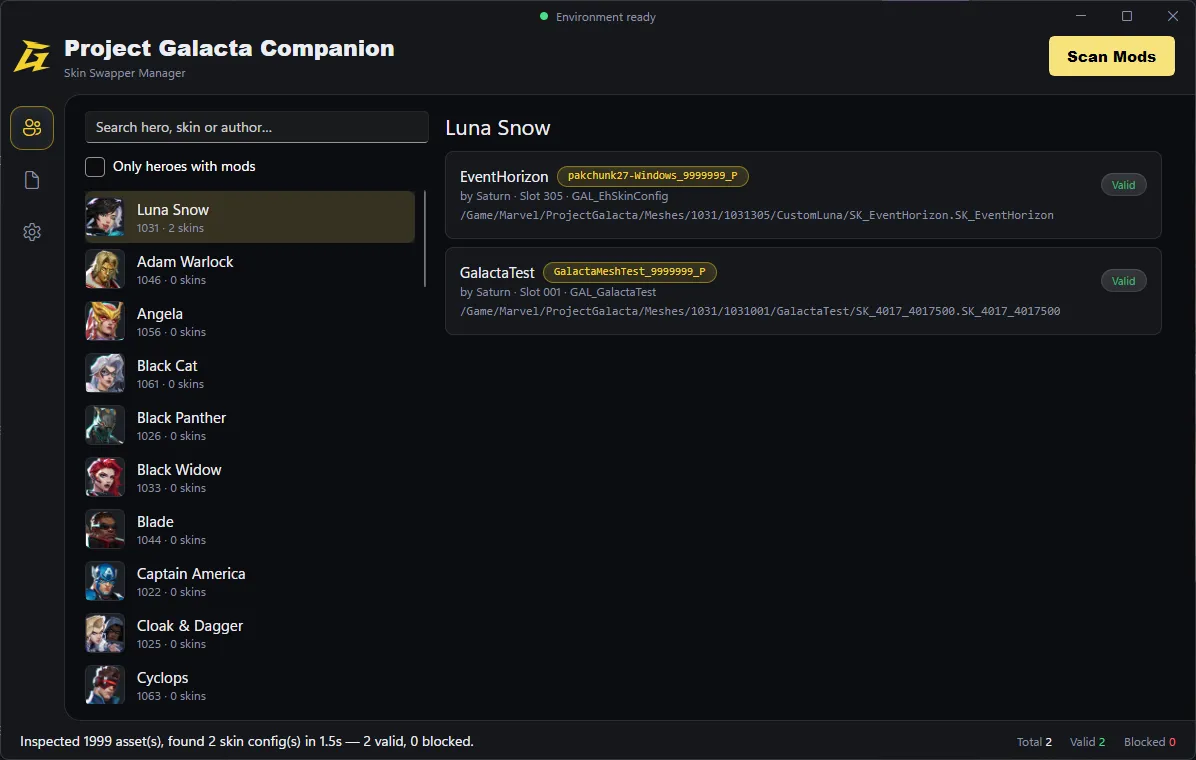Image resolution: width=1196 pixels, height=760 pixels.
Task: Click the EventHorizon skin title
Action: (504, 177)
